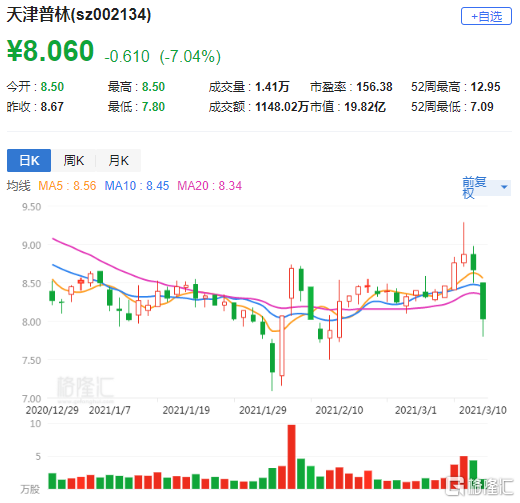Image resolution: width=520 pixels, height=503 pixels.
Task: Click the 成交额 value 1148.02万
Action: click(x=282, y=107)
